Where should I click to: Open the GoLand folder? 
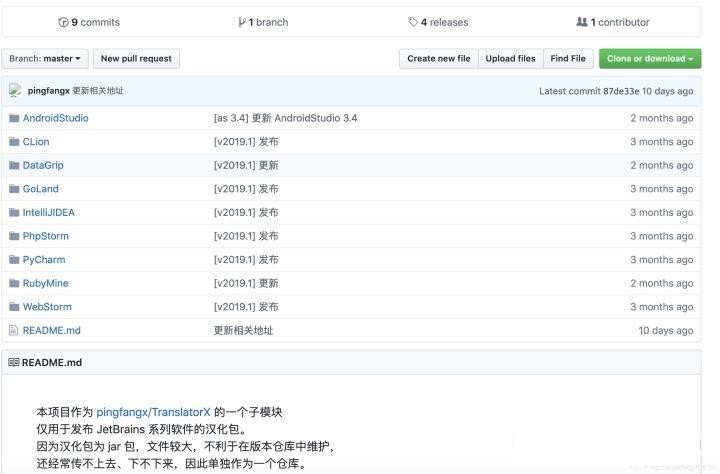pos(40,189)
